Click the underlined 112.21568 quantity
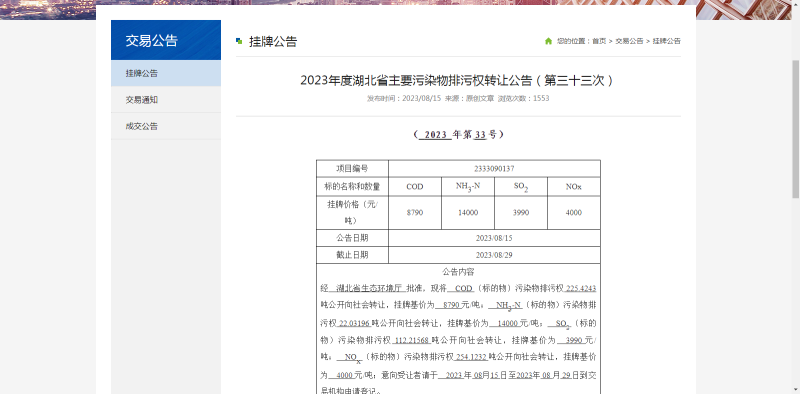The width and height of the screenshot is (800, 394). click(x=412, y=340)
